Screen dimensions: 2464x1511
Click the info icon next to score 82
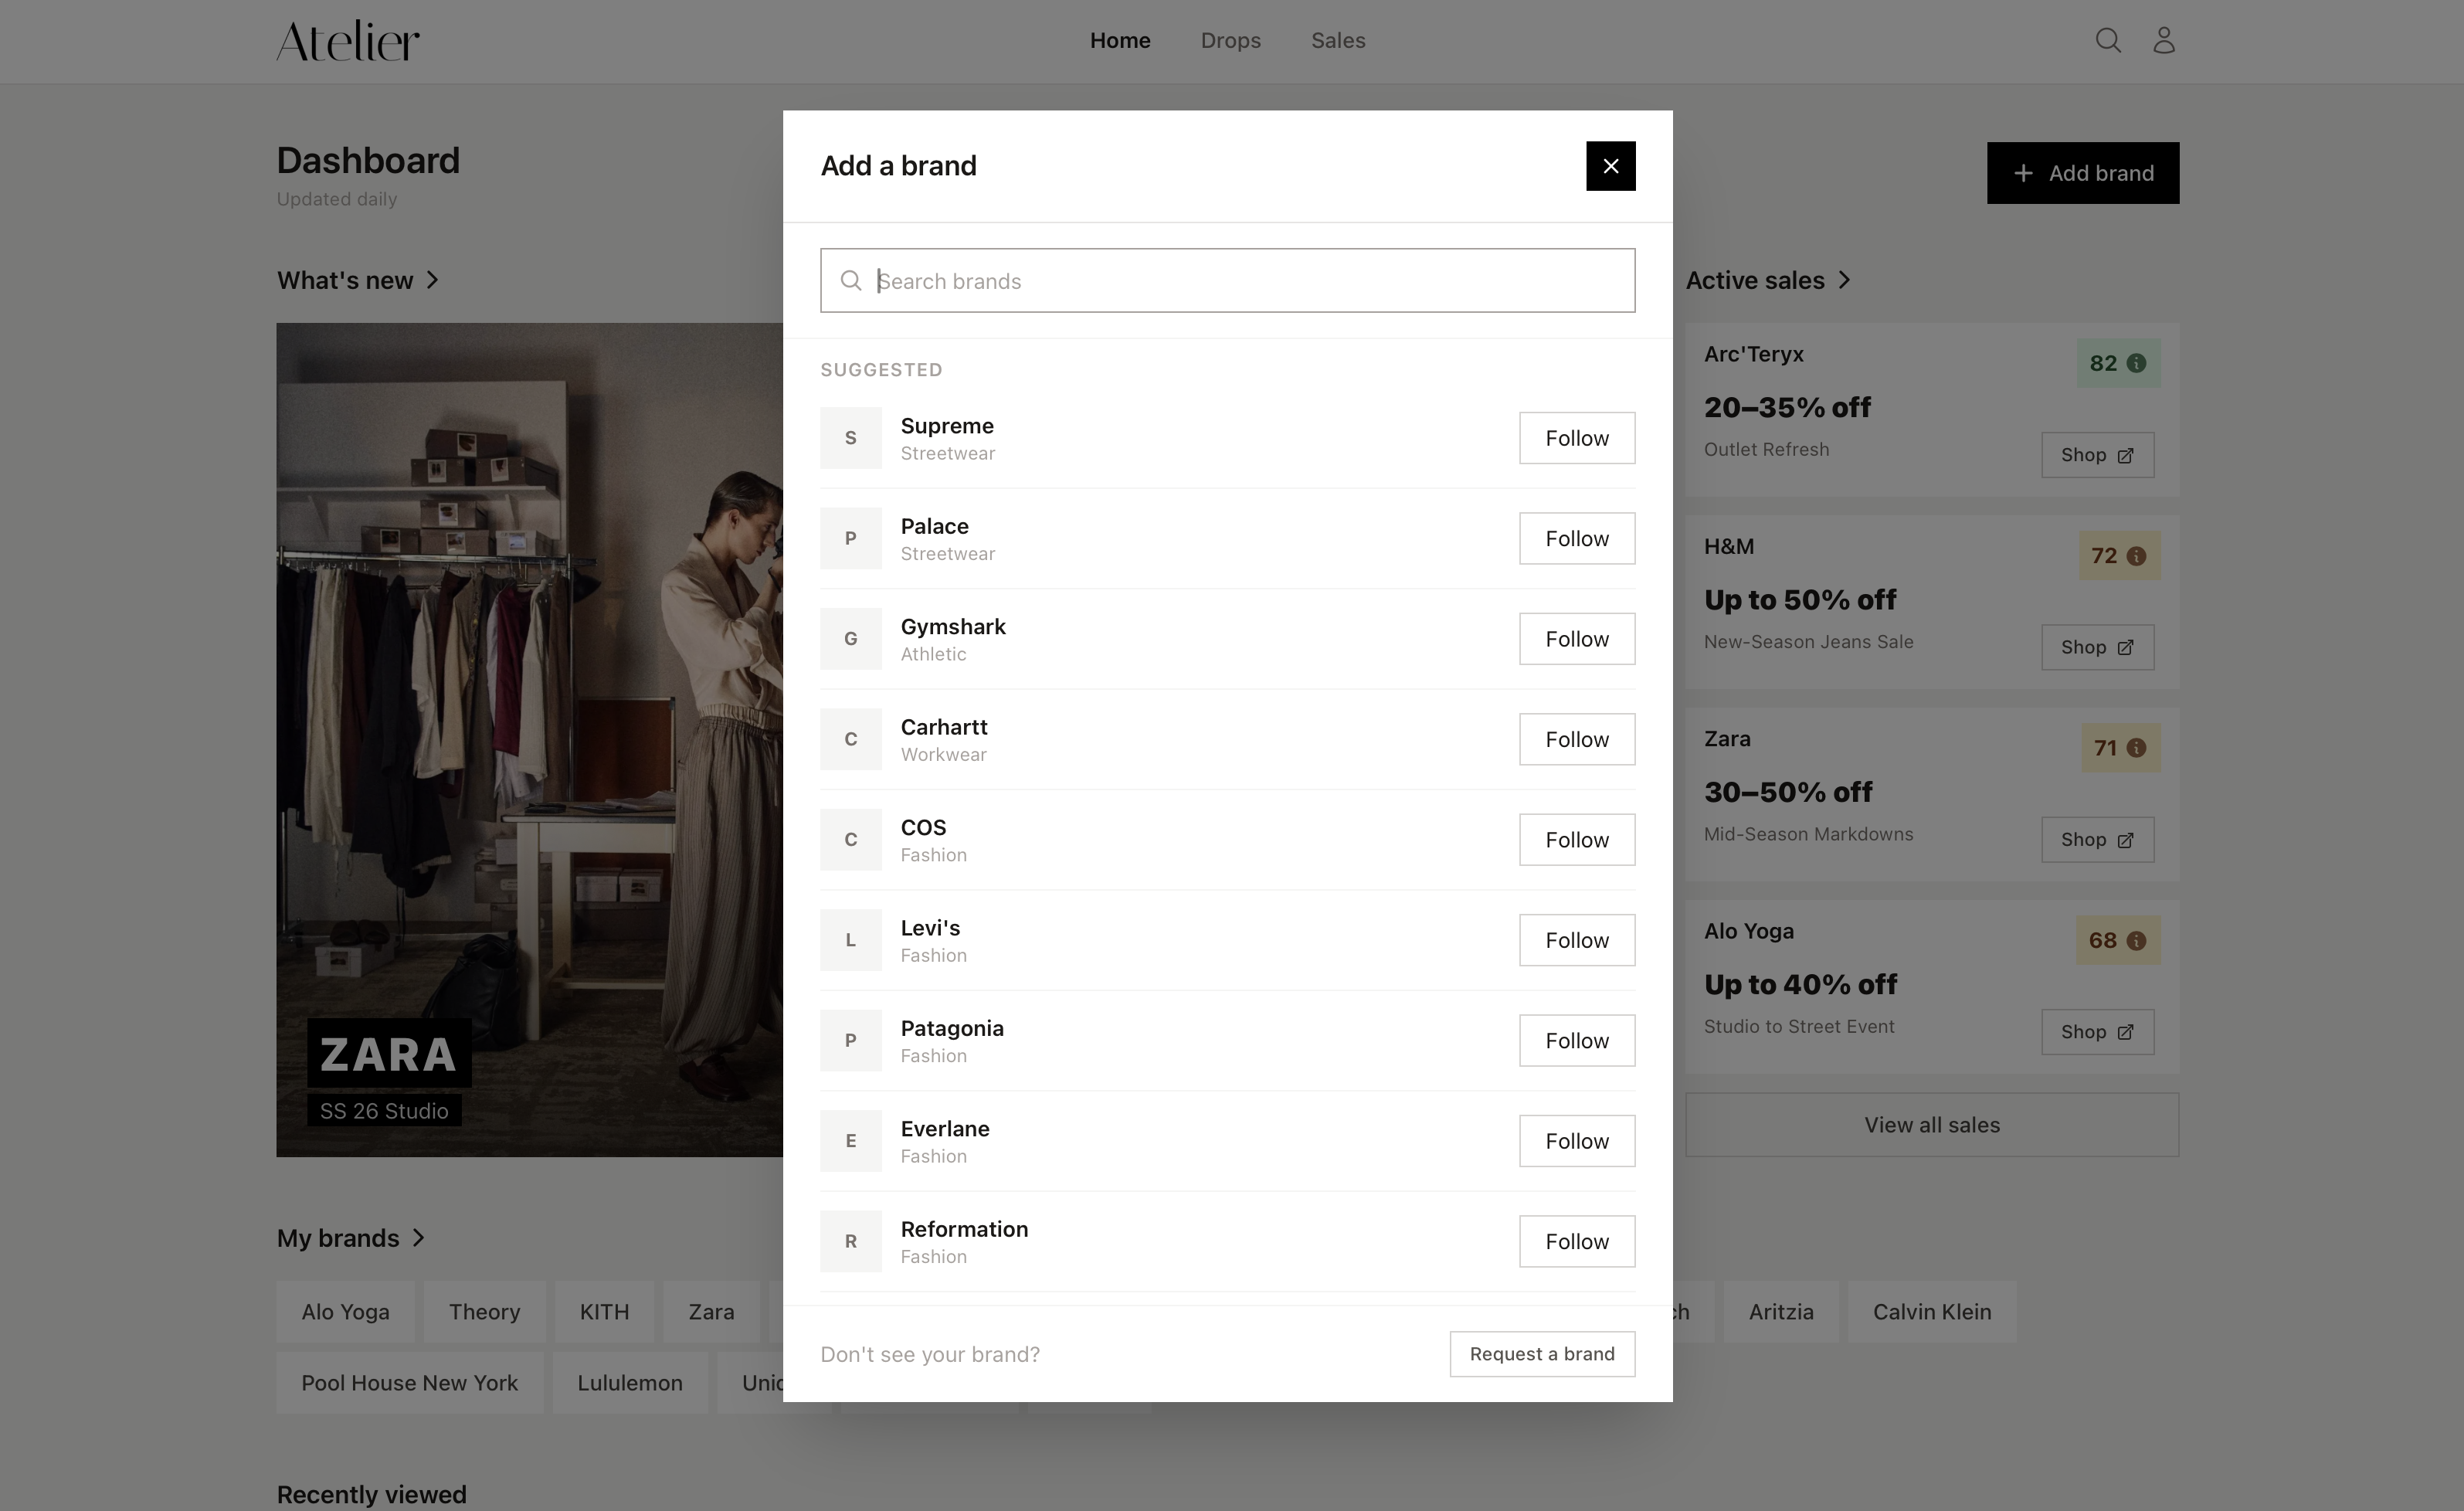(x=2136, y=364)
